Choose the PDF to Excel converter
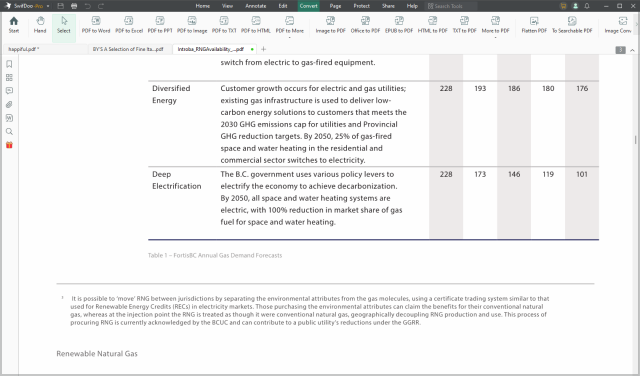Image resolution: width=640 pixels, height=376 pixels. point(129,24)
